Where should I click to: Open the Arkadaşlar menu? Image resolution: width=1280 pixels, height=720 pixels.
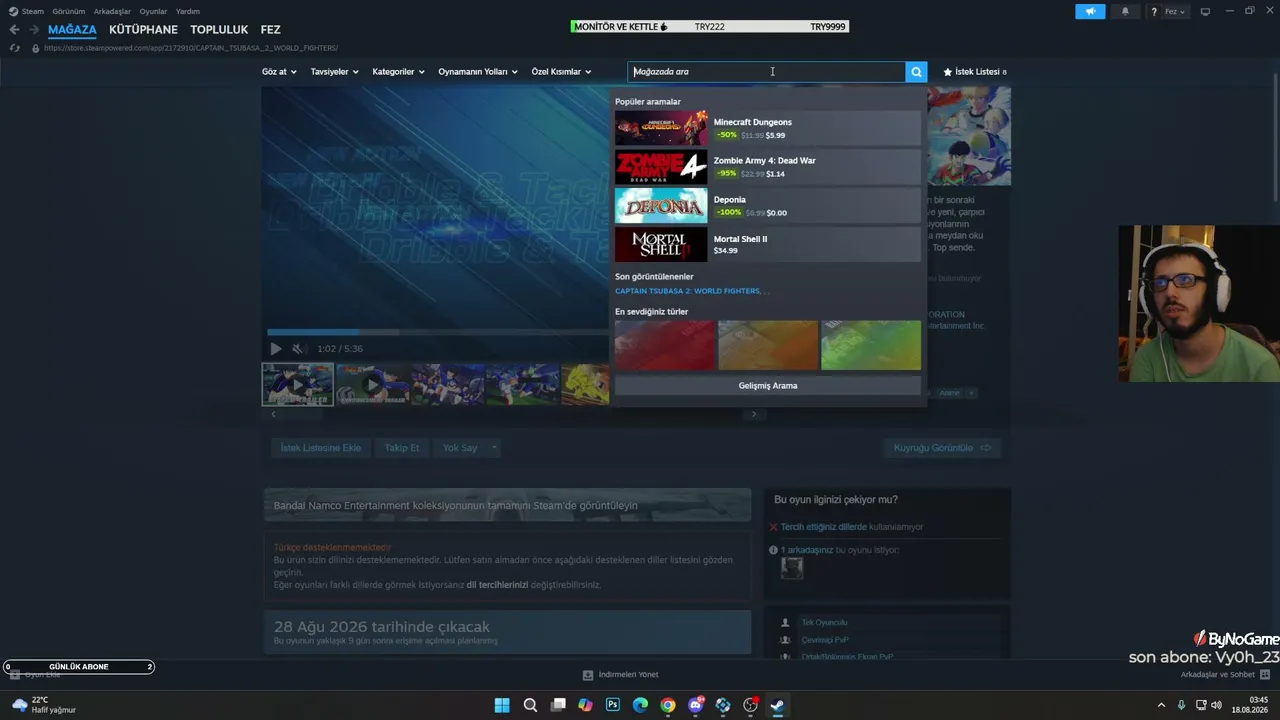(112, 12)
